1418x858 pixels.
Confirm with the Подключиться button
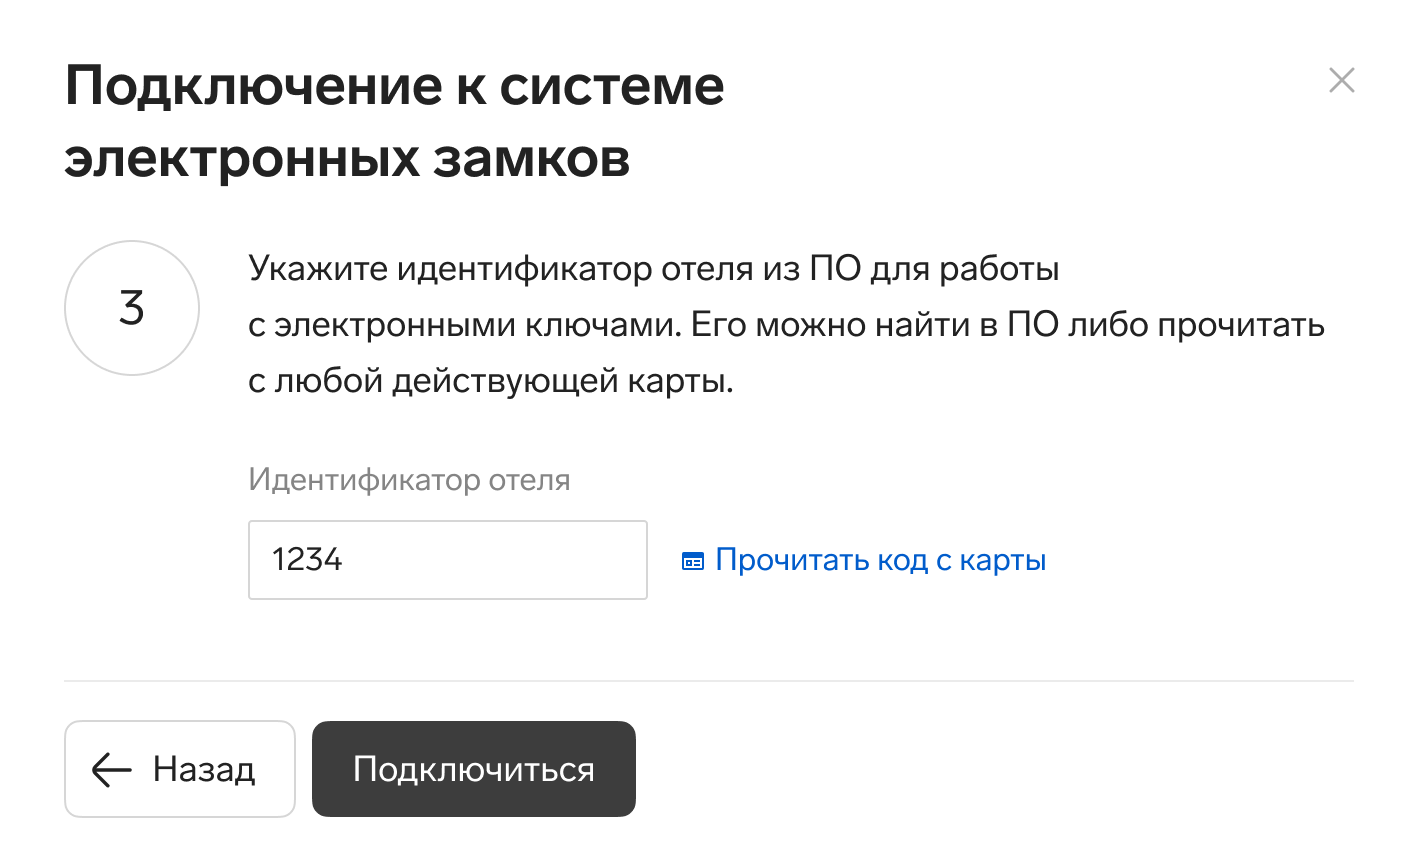[474, 769]
